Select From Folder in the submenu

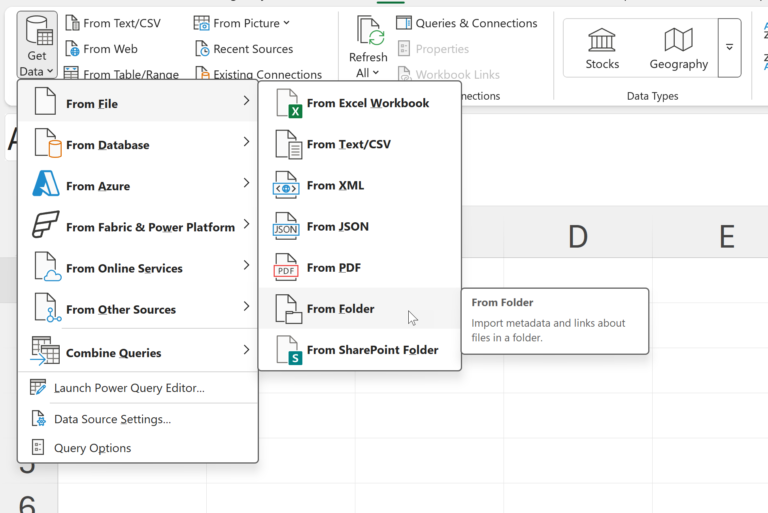[340, 309]
